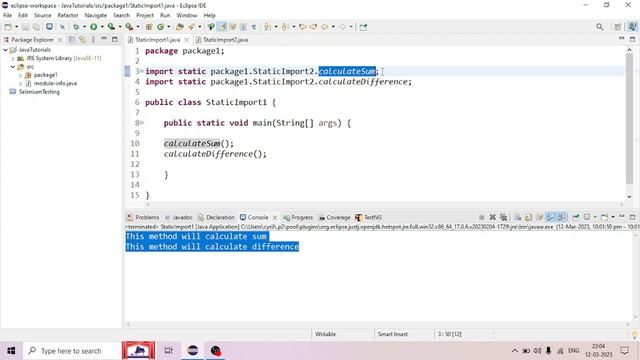Viewport: 640px width, 360px height.
Task: Click the External Tools run icon
Action: (129, 27)
